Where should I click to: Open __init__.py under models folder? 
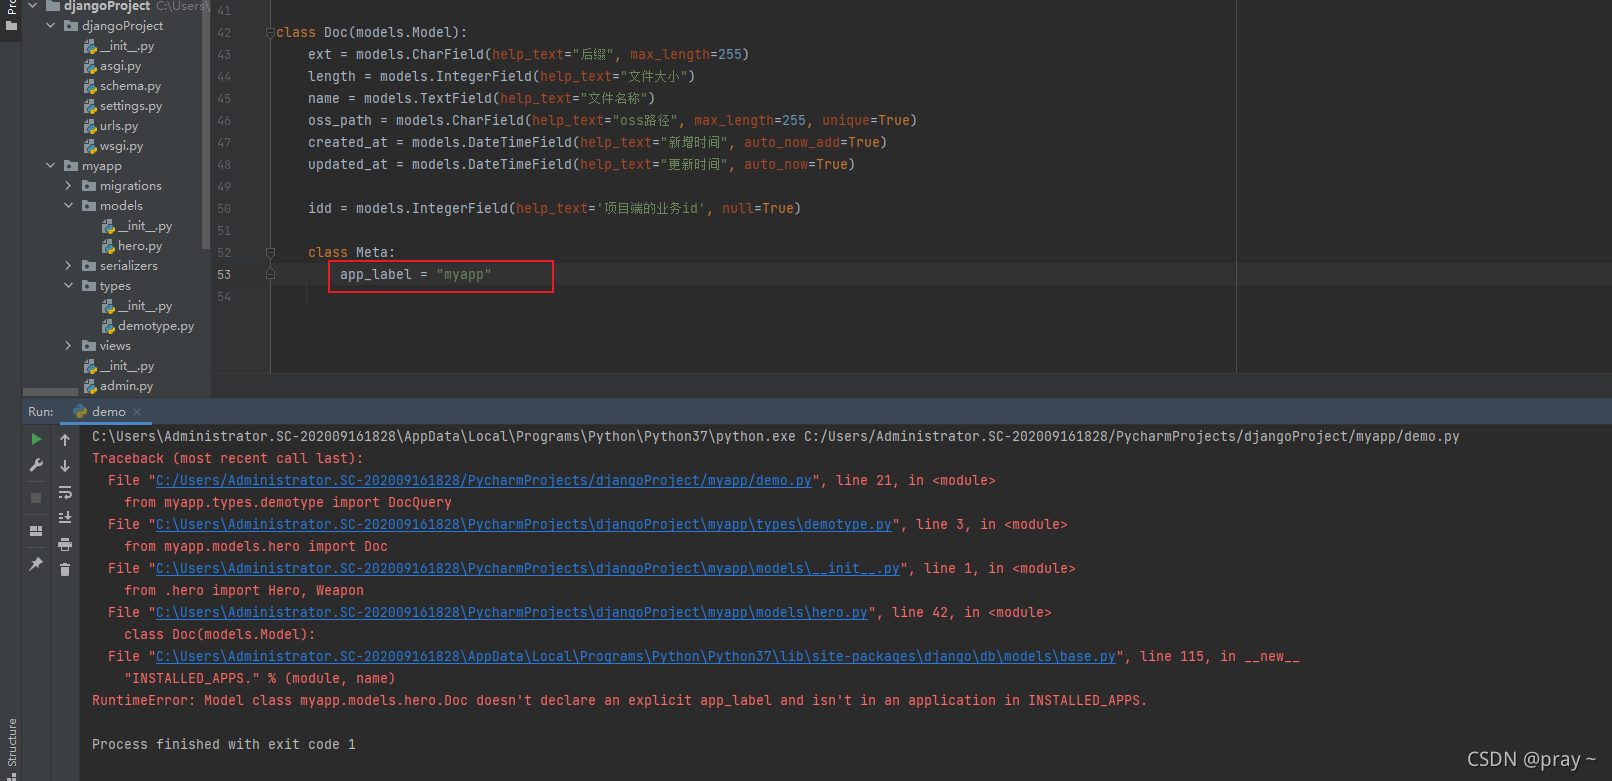click(x=145, y=226)
